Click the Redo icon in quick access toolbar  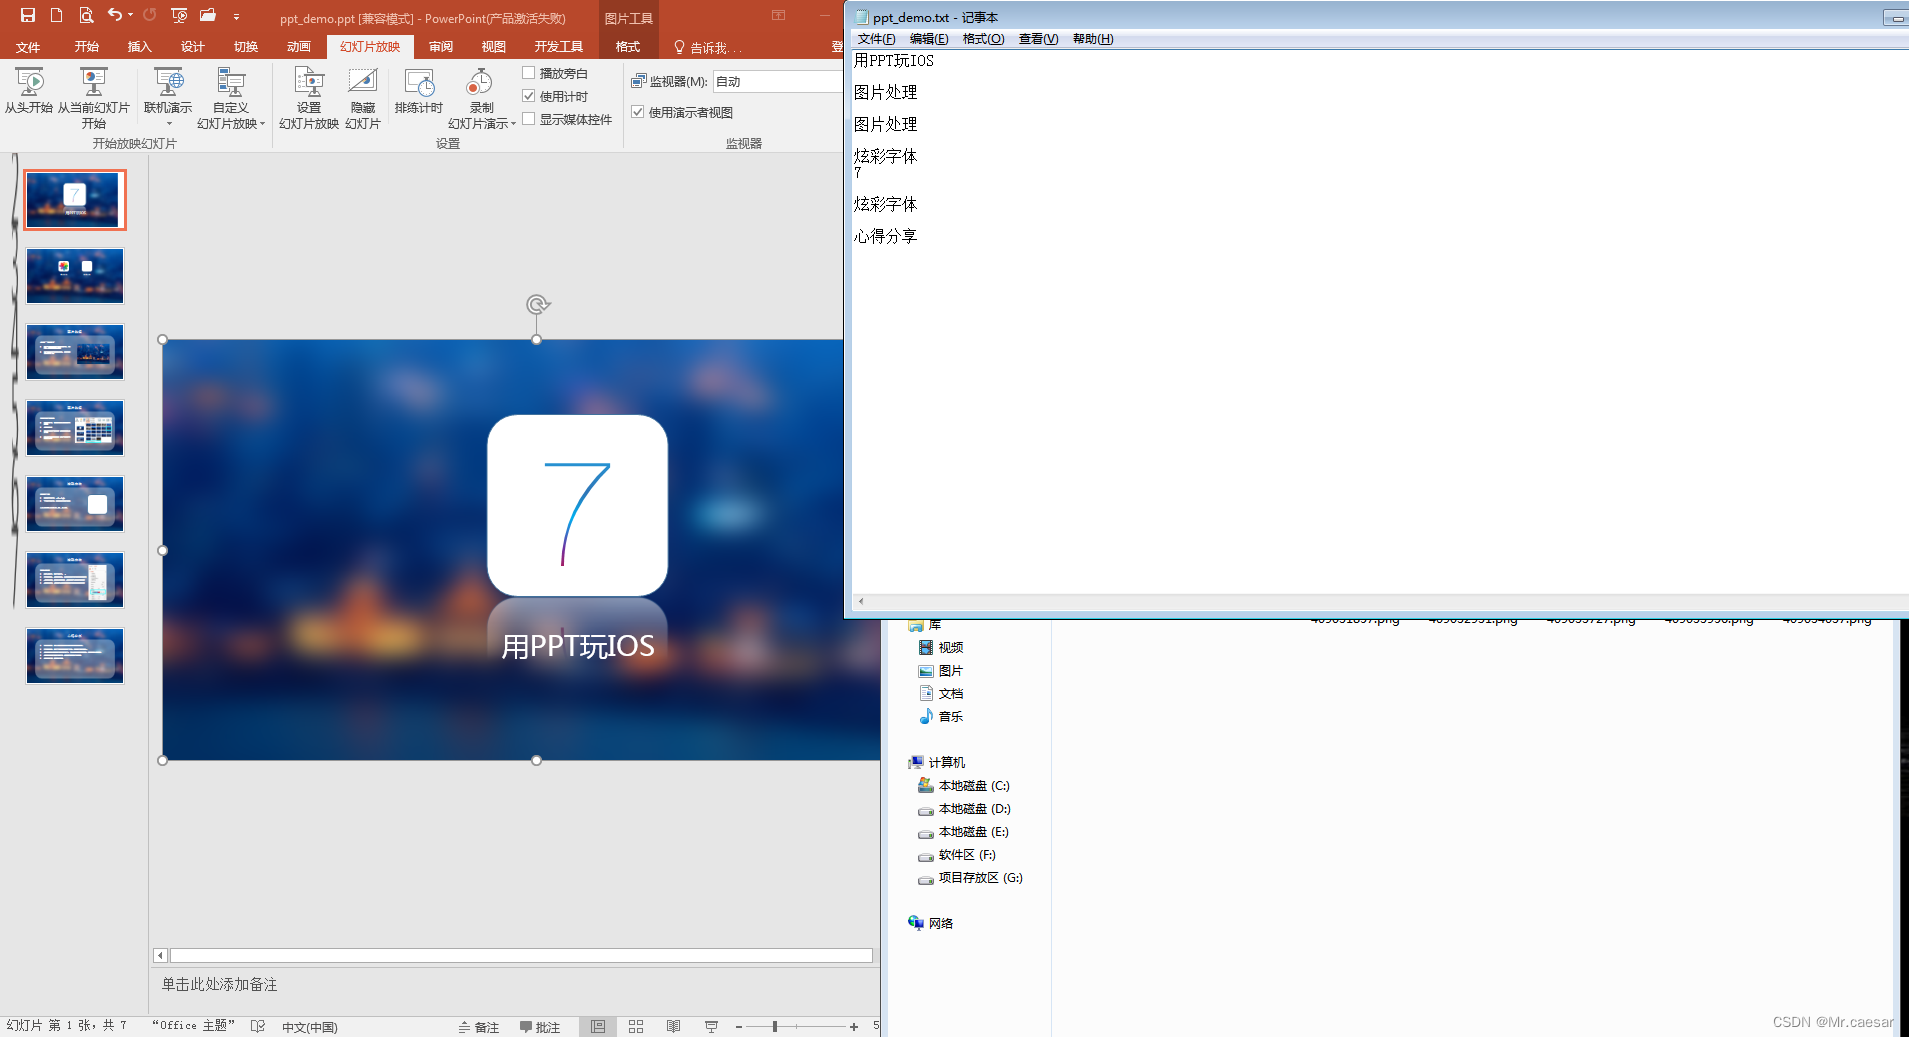click(150, 15)
